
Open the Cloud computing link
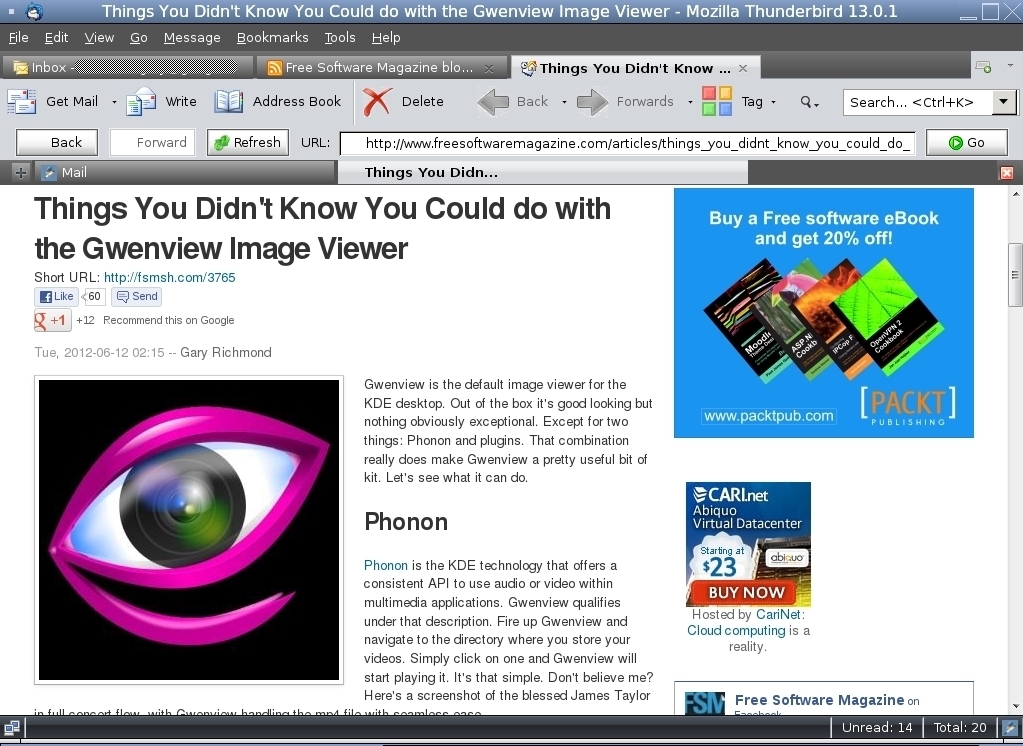point(736,630)
